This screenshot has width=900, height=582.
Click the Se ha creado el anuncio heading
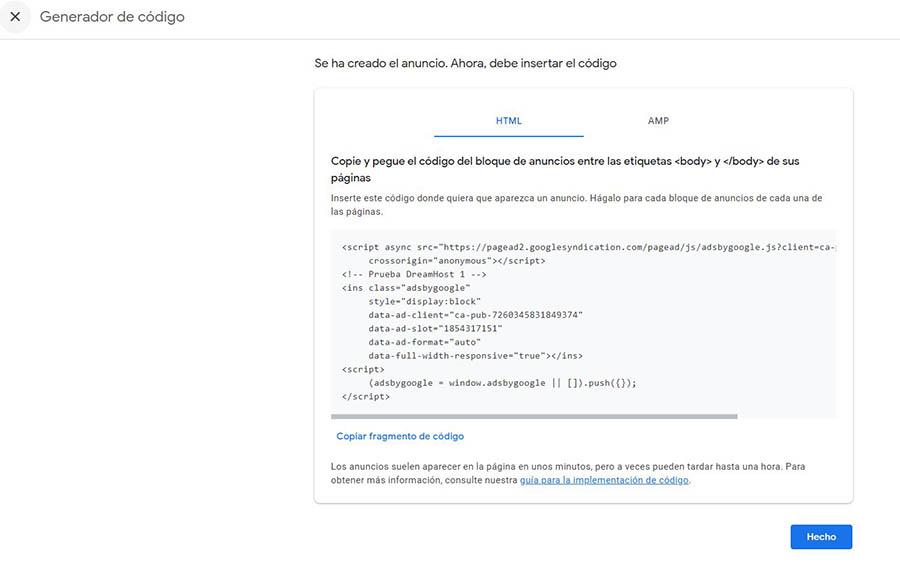pyautogui.click(x=465, y=63)
